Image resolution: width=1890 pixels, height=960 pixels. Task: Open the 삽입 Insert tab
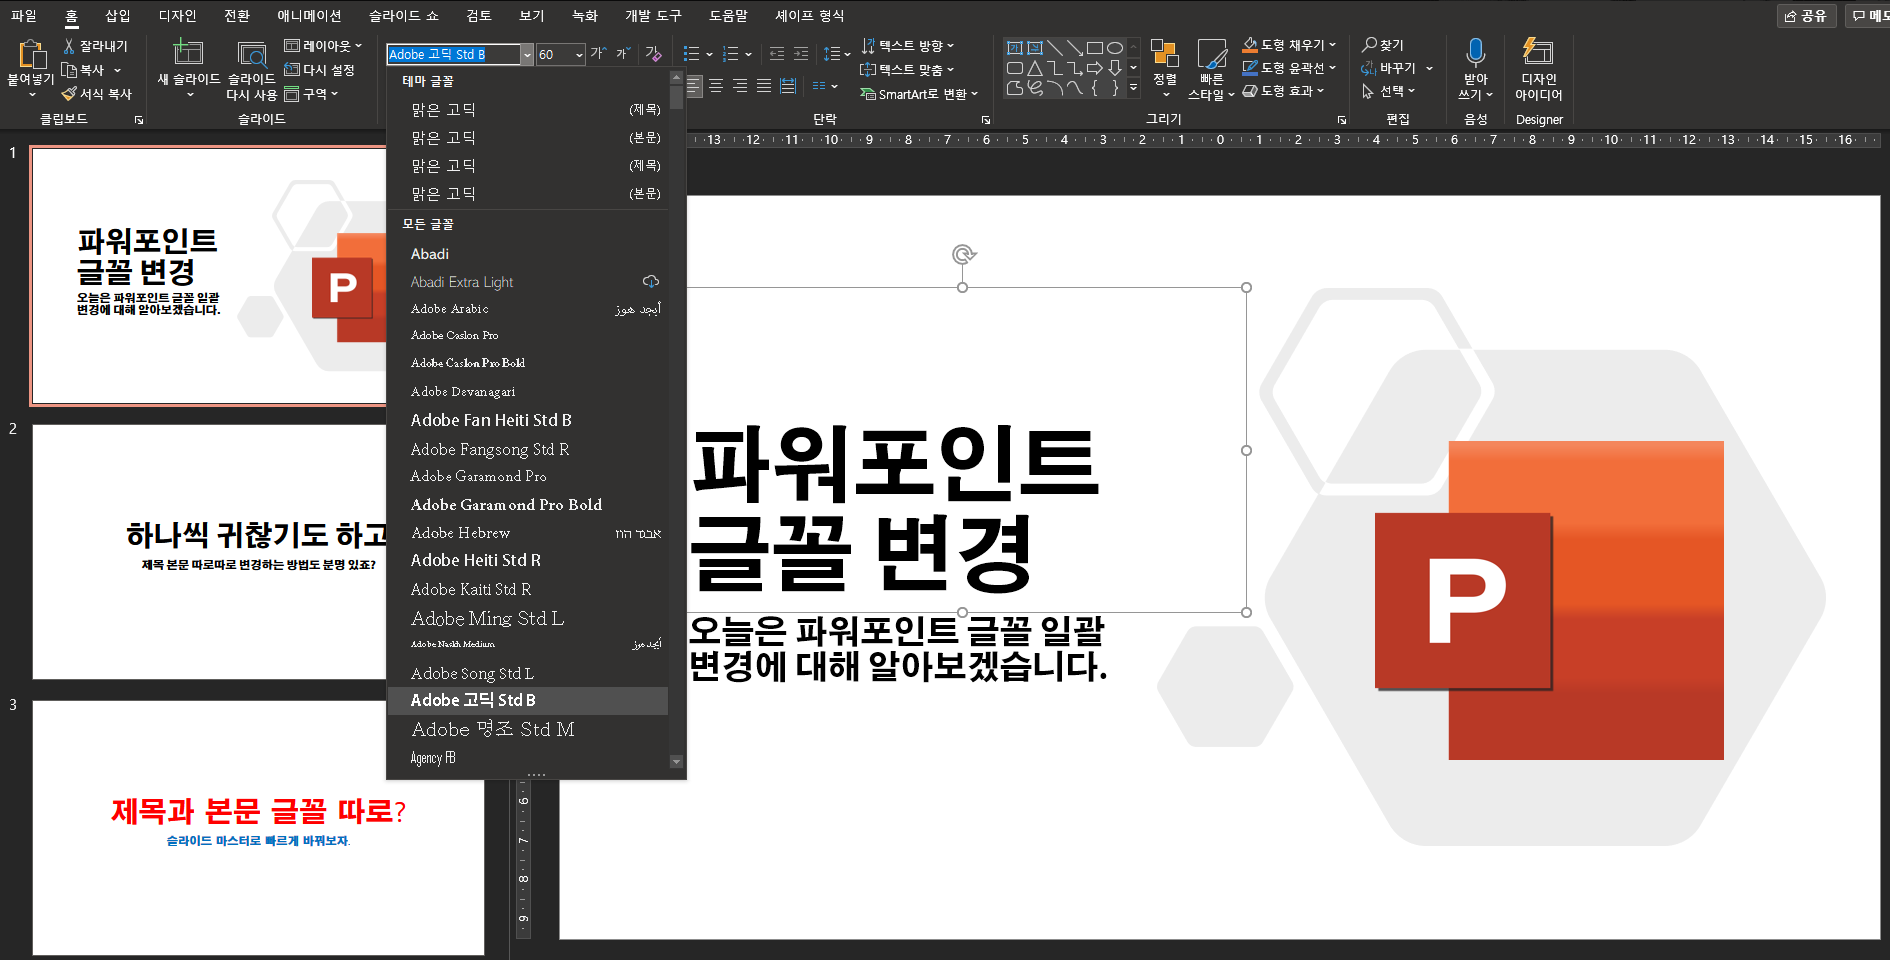[118, 16]
